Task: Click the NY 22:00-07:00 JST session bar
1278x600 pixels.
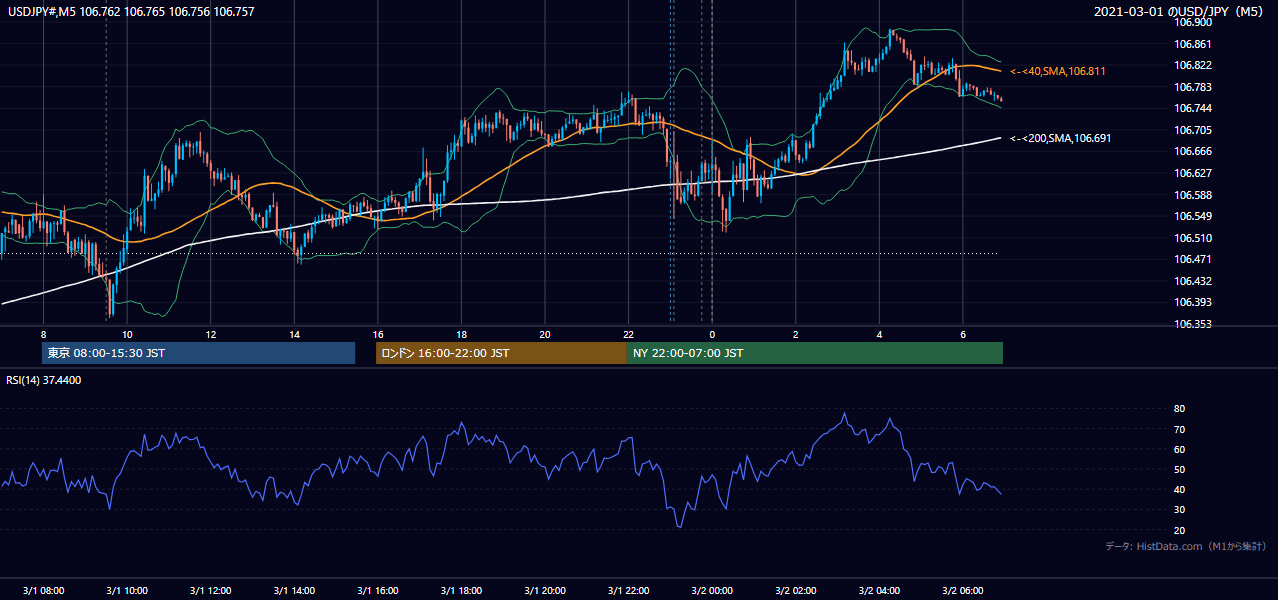Action: pyautogui.click(x=815, y=353)
